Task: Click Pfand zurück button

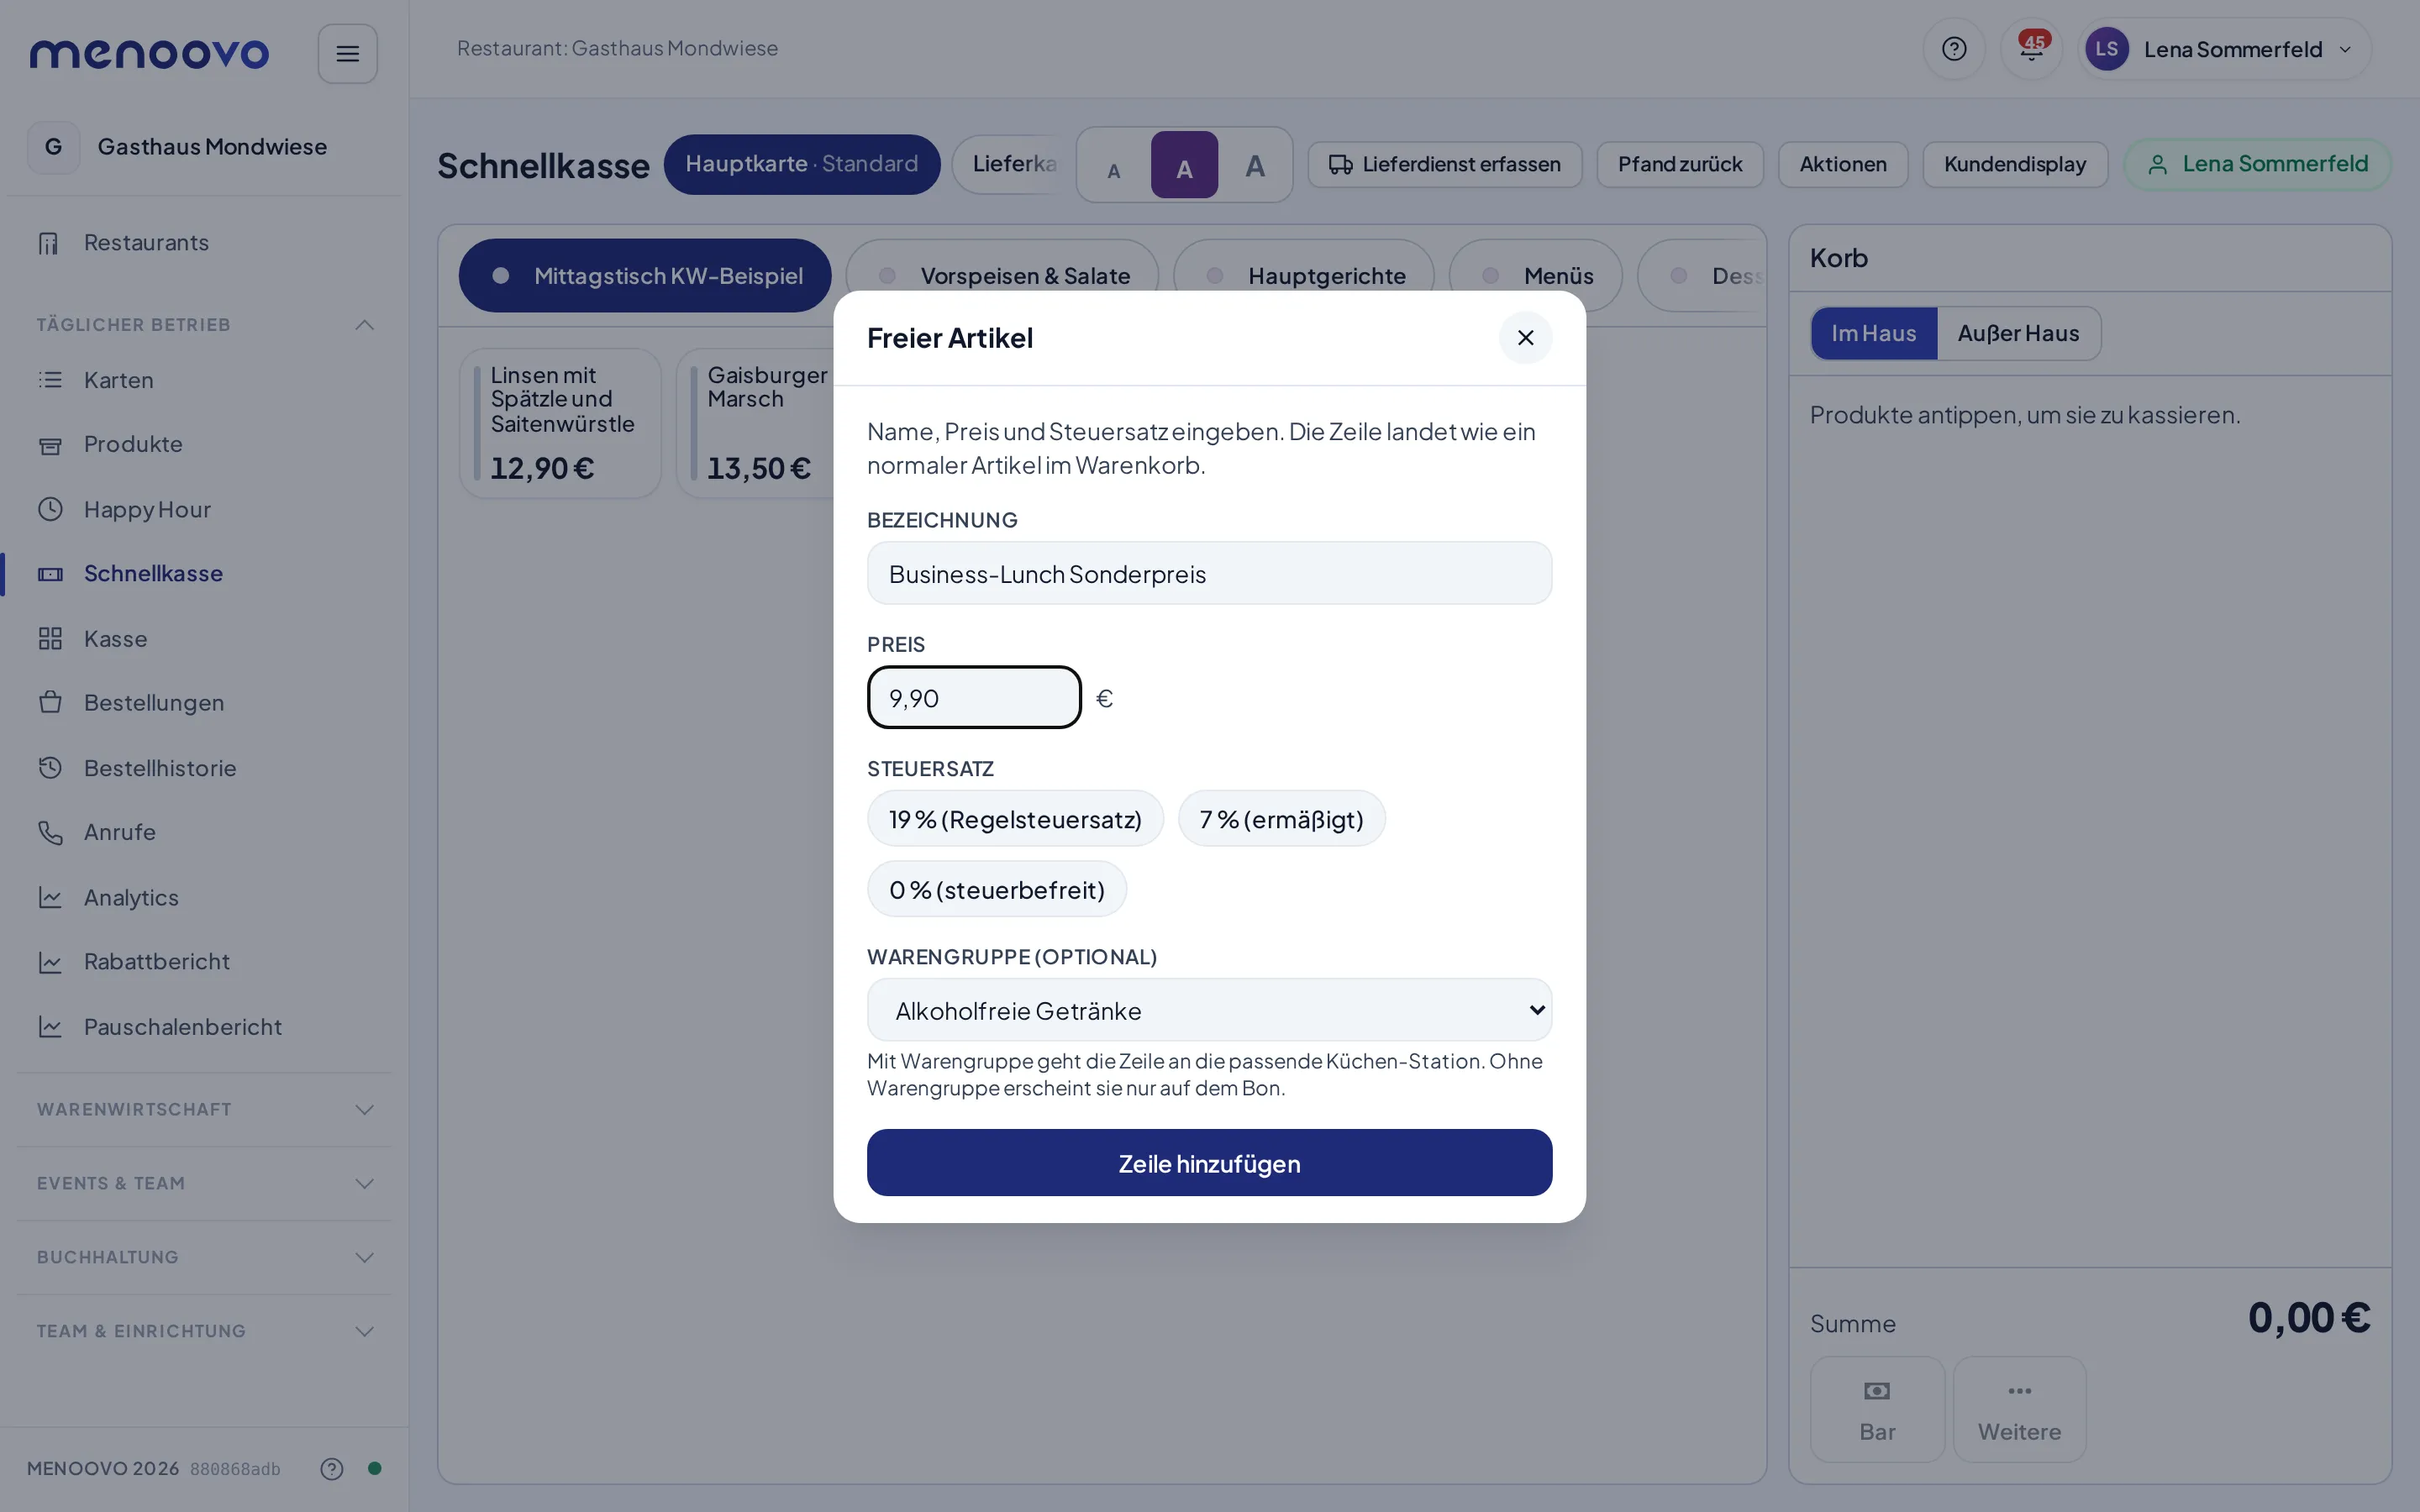Action: (x=1680, y=164)
